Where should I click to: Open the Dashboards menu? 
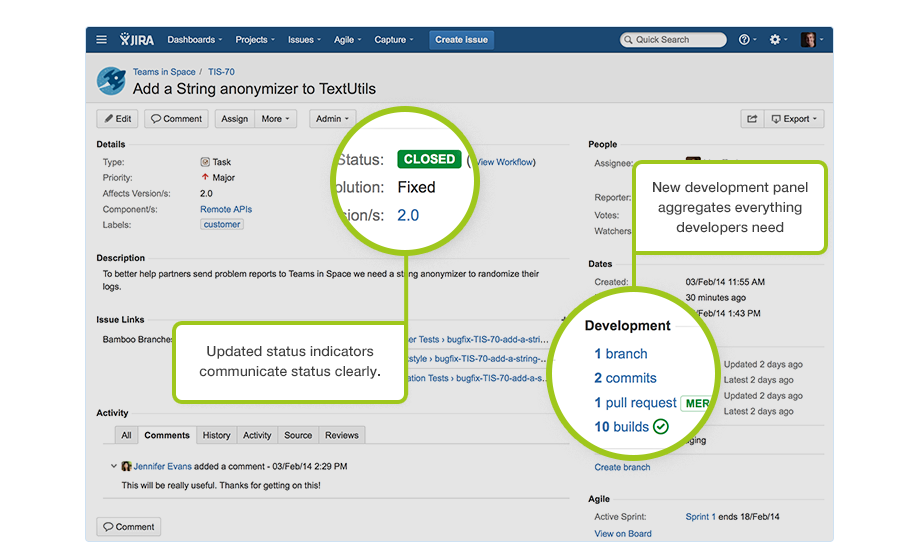coord(195,40)
